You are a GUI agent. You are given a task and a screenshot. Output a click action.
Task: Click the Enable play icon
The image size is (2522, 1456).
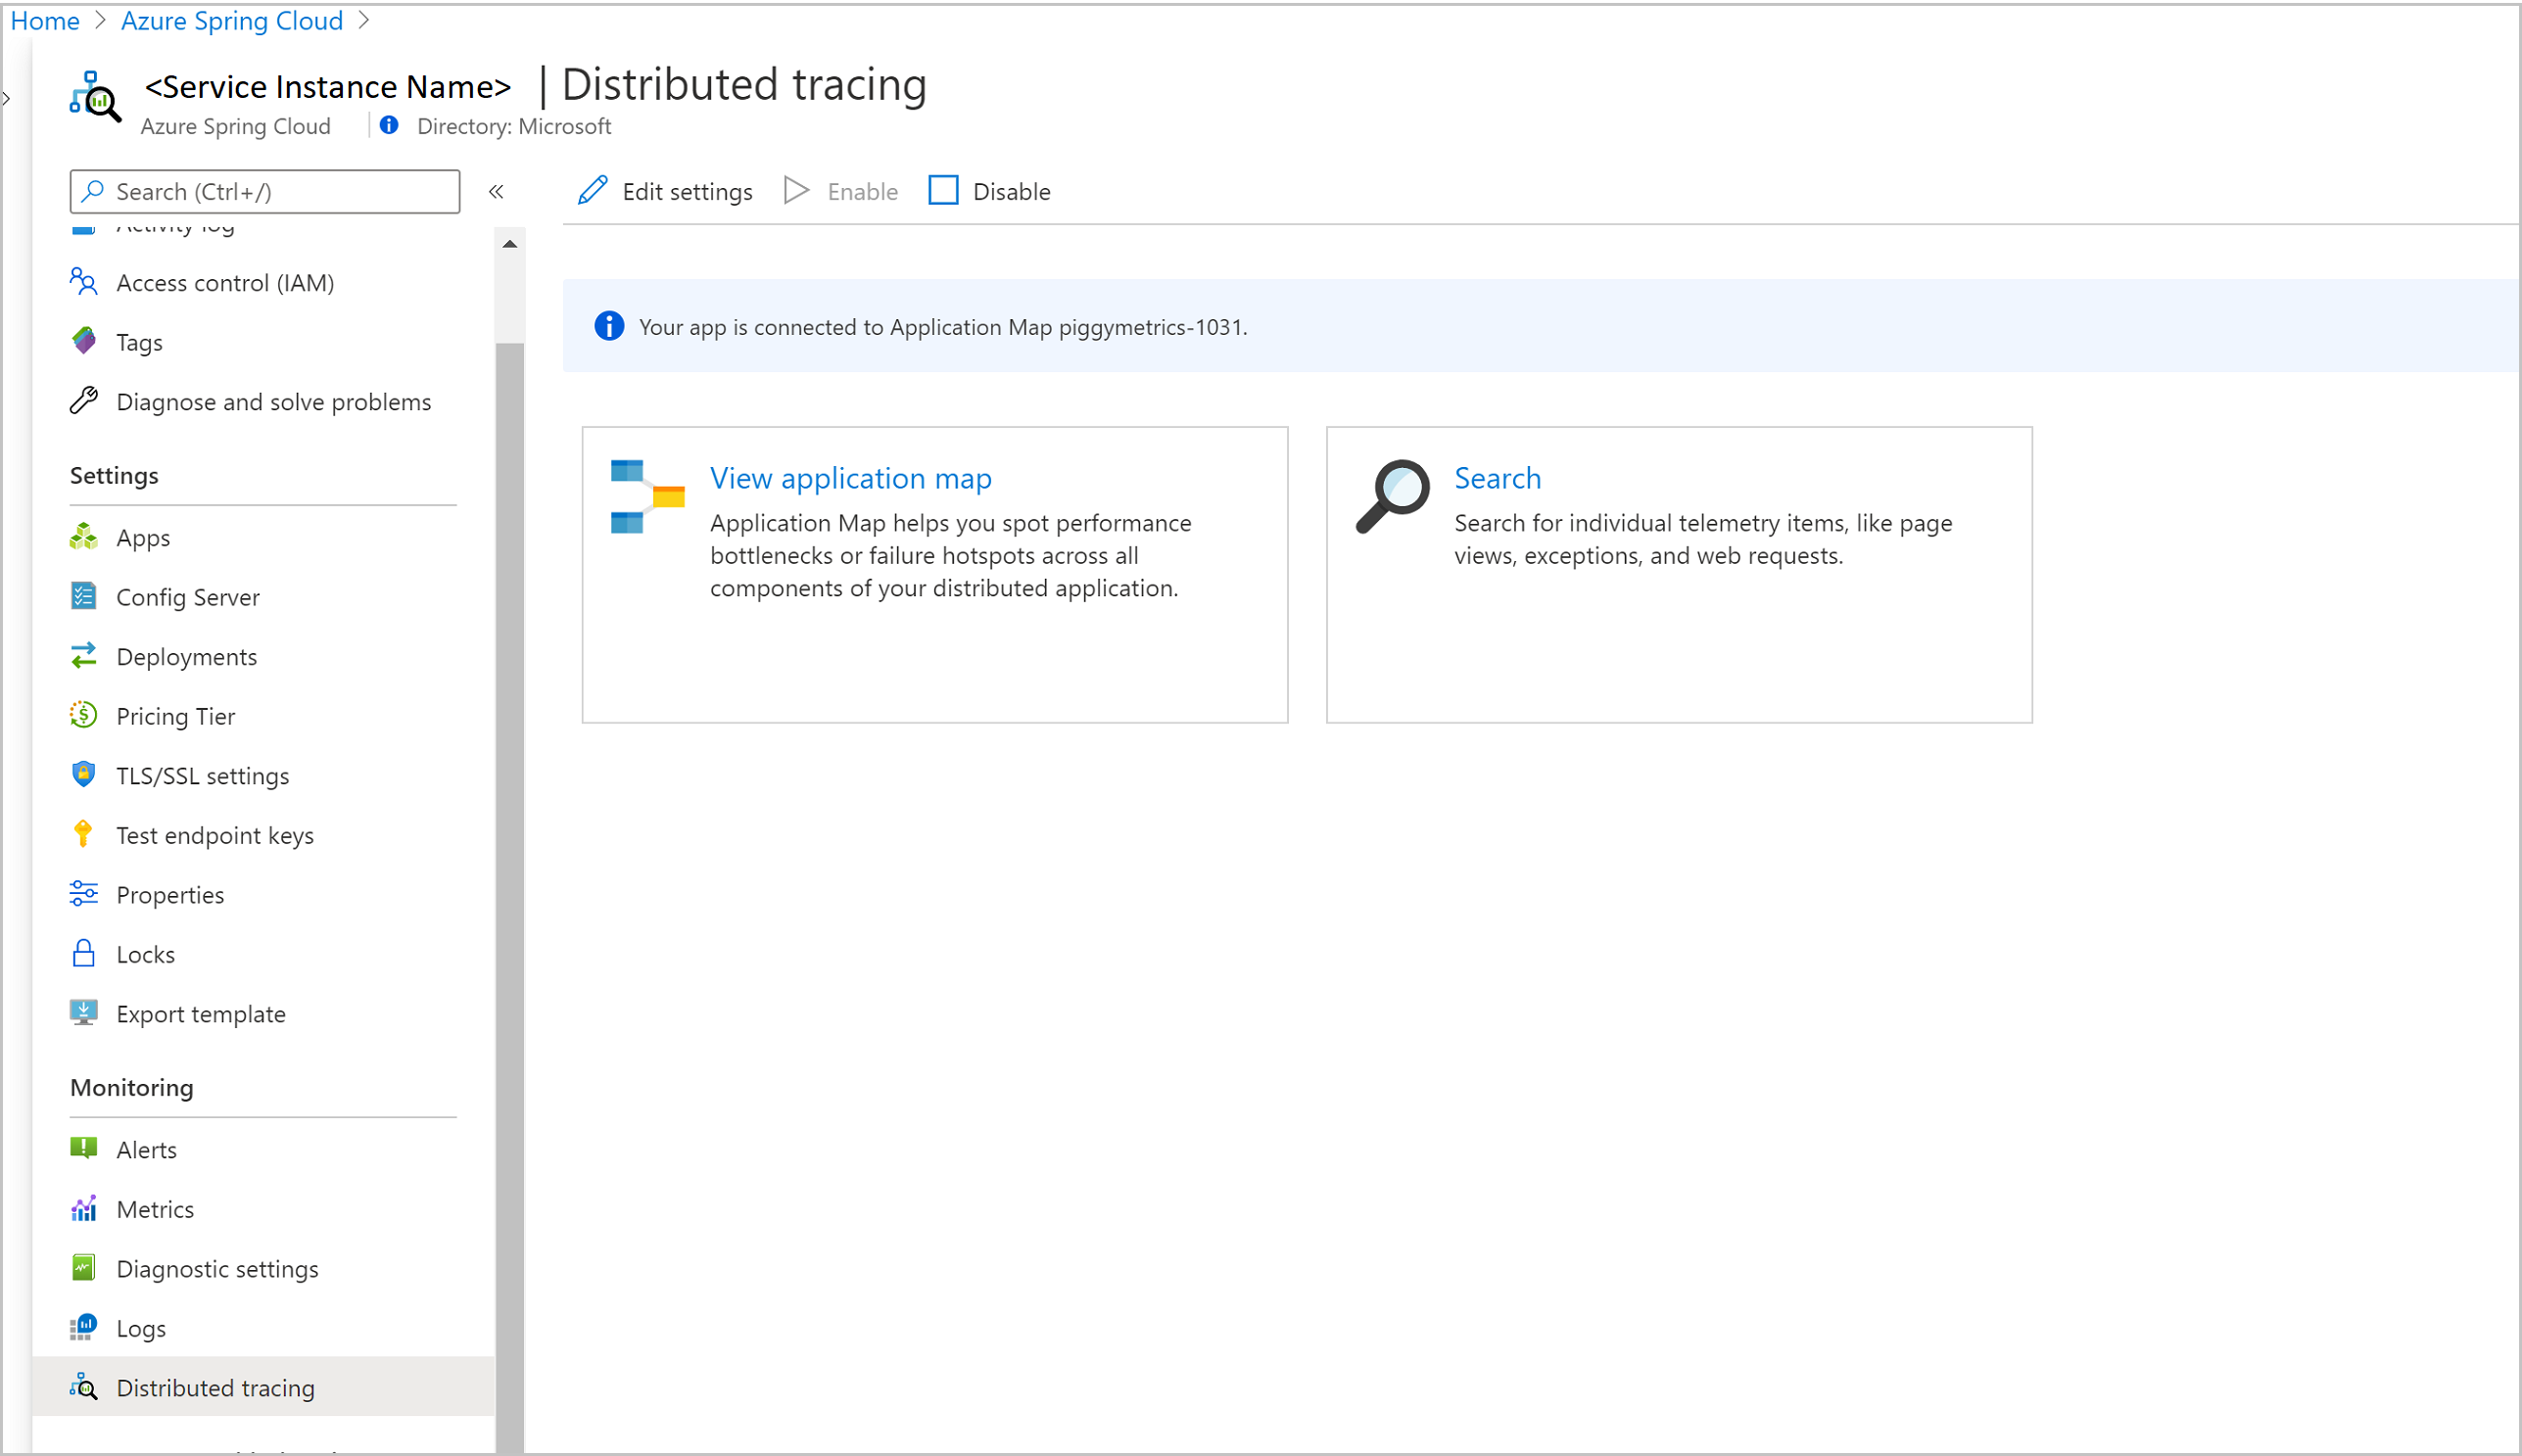click(796, 190)
